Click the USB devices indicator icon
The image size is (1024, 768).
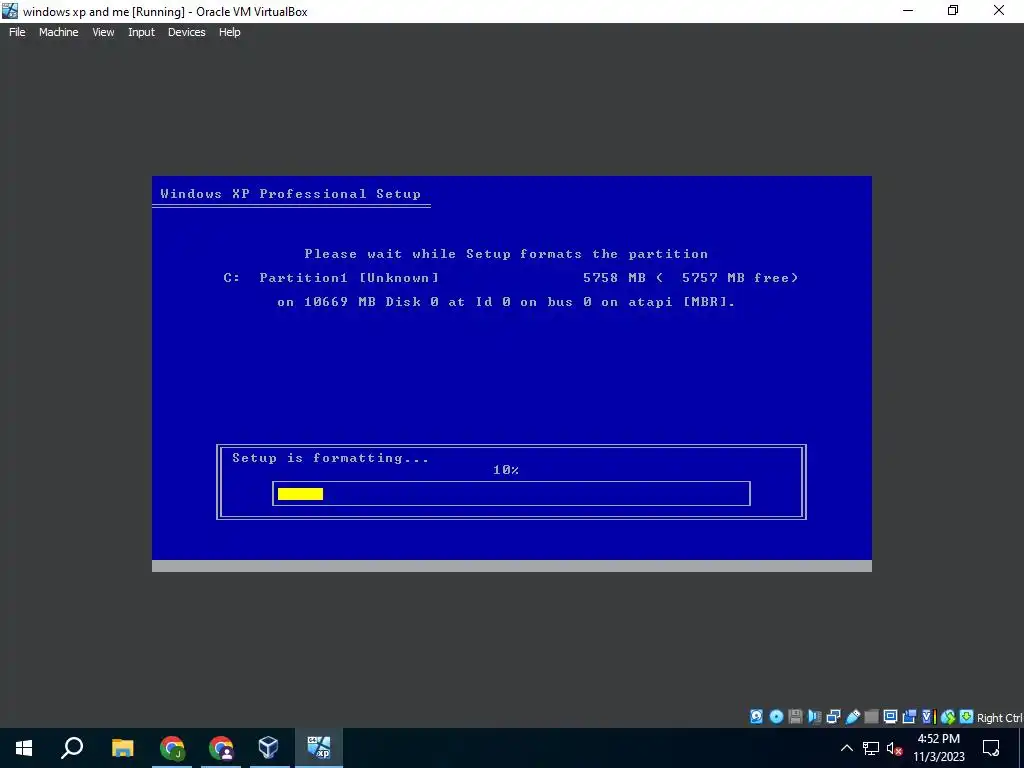coord(852,717)
